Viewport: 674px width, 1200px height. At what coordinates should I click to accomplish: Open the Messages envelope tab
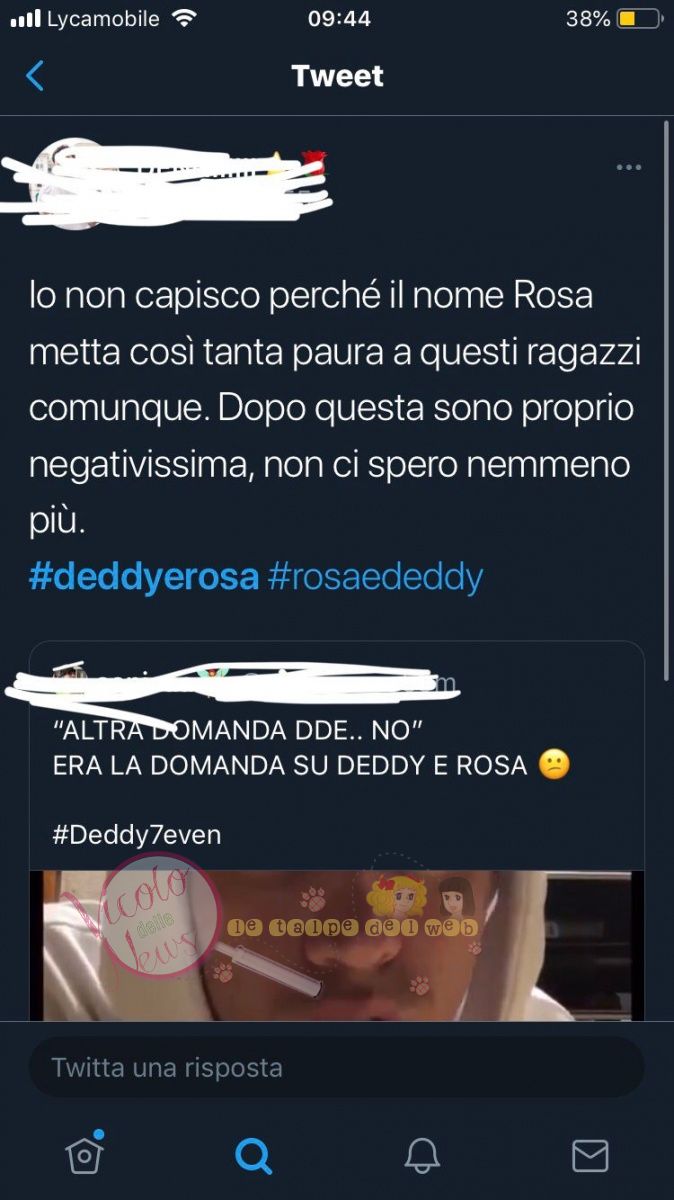click(590, 1156)
